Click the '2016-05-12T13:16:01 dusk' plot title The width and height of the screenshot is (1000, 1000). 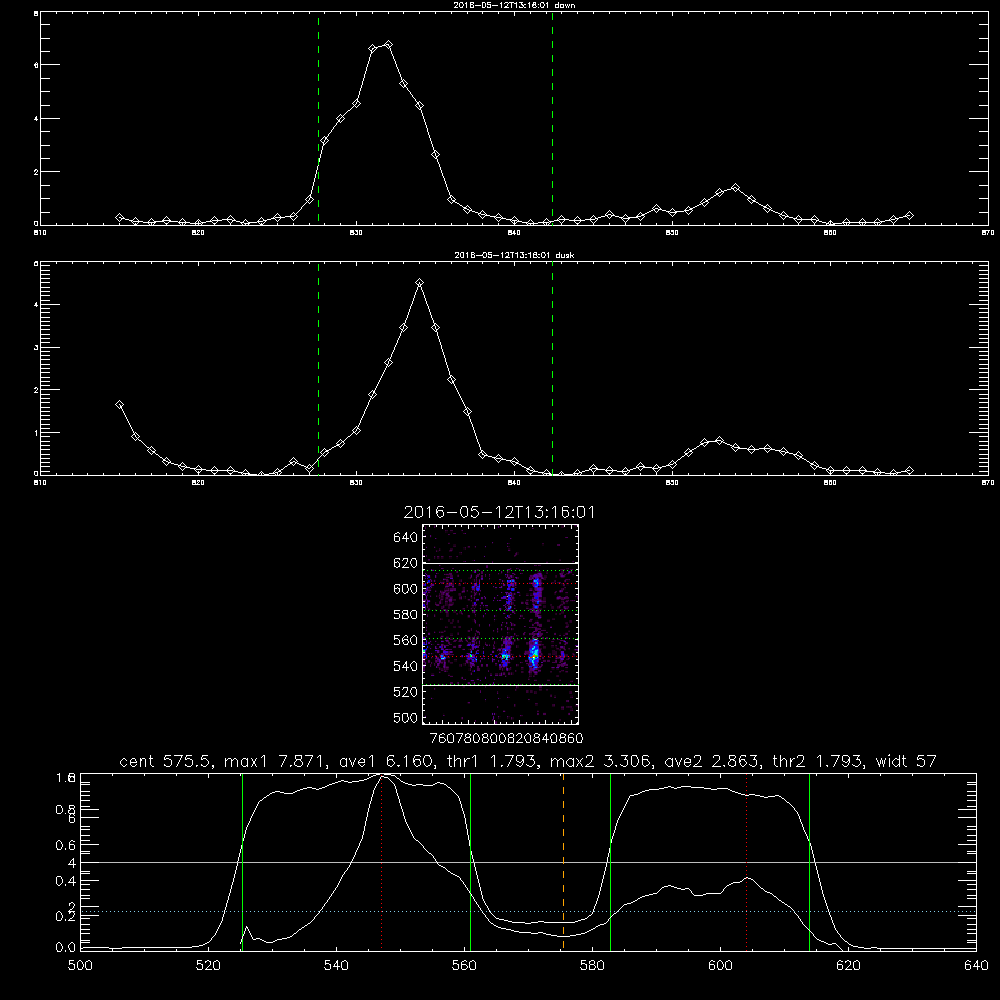click(514, 255)
